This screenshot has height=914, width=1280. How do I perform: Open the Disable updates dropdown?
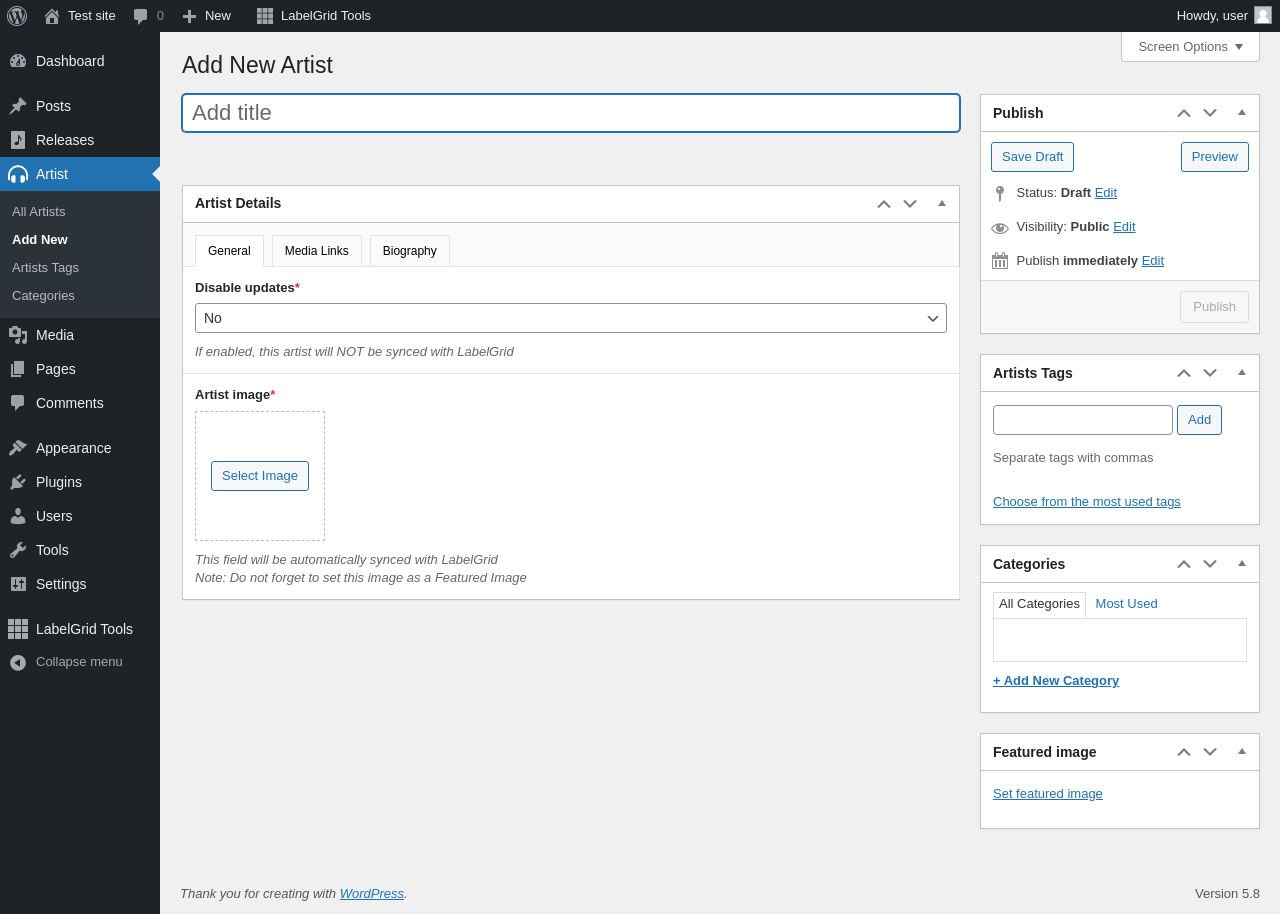pyautogui.click(x=571, y=318)
